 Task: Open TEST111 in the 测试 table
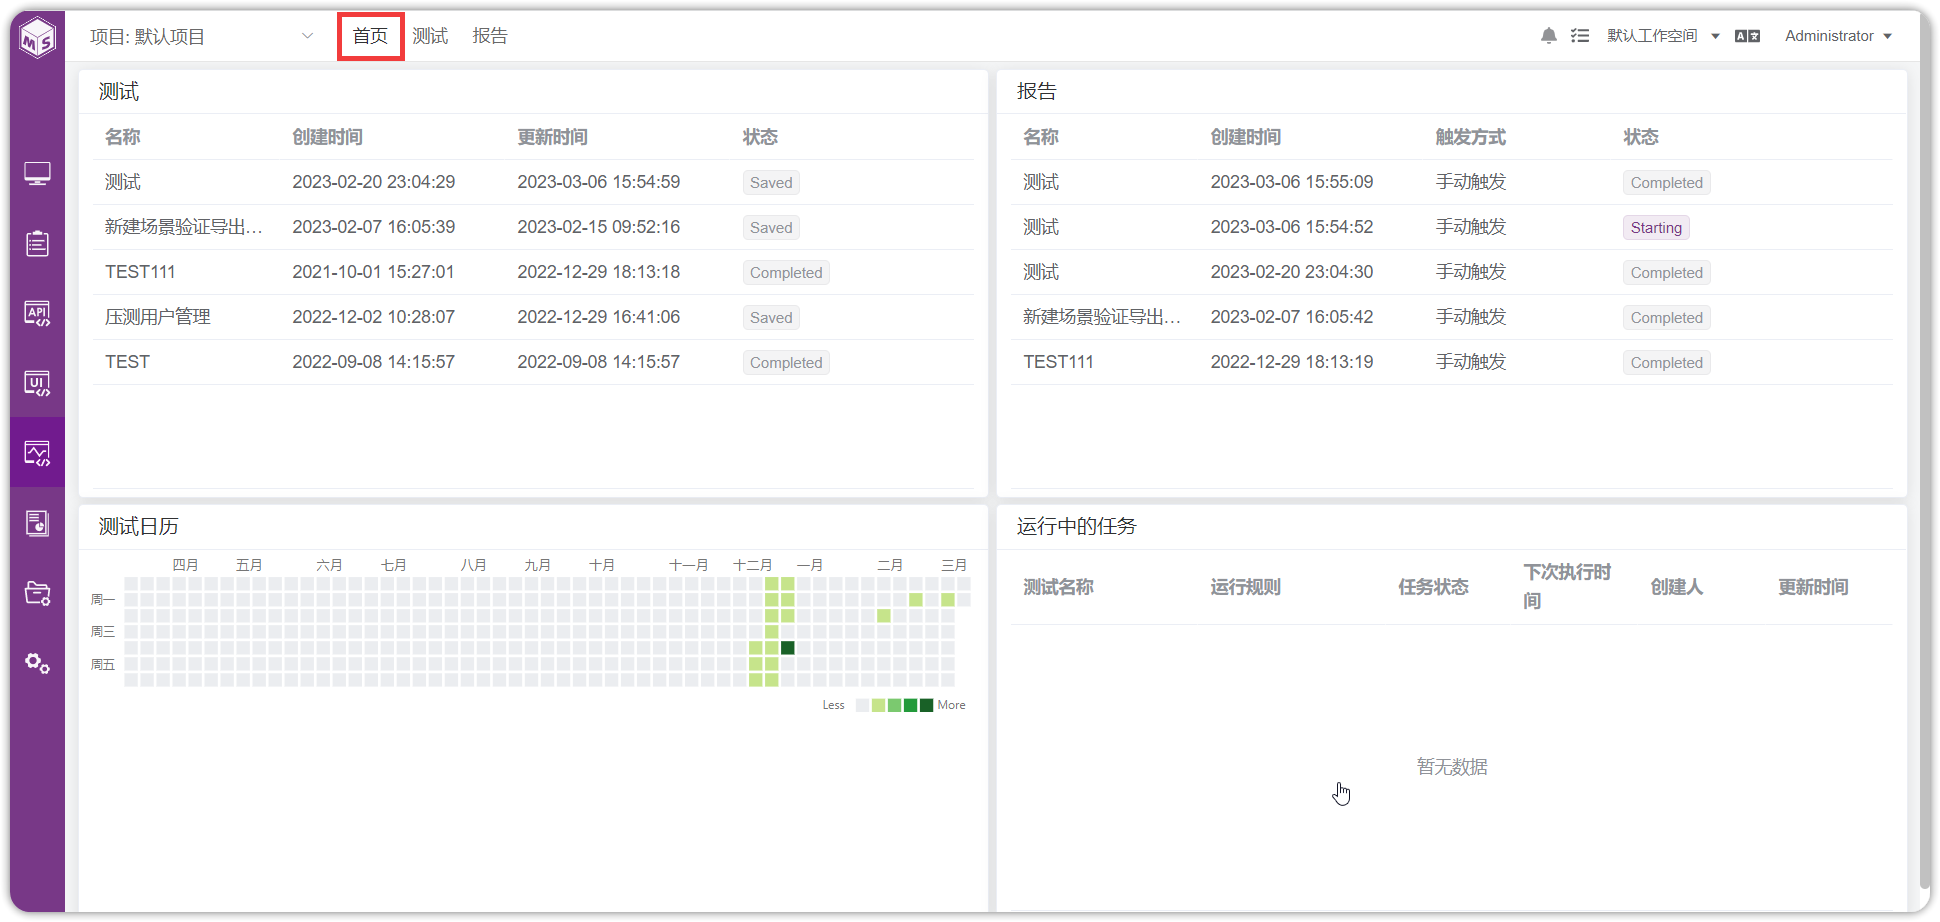pos(533,272)
